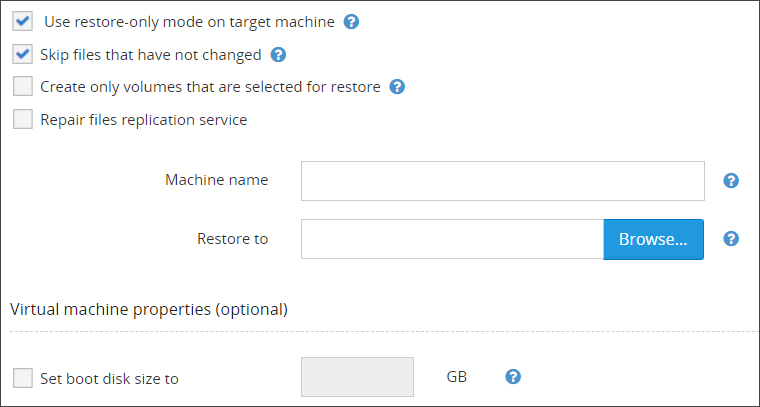This screenshot has width=760, height=407.
Task: Uncheck the Use restore-only mode checkbox
Action: click(23, 21)
